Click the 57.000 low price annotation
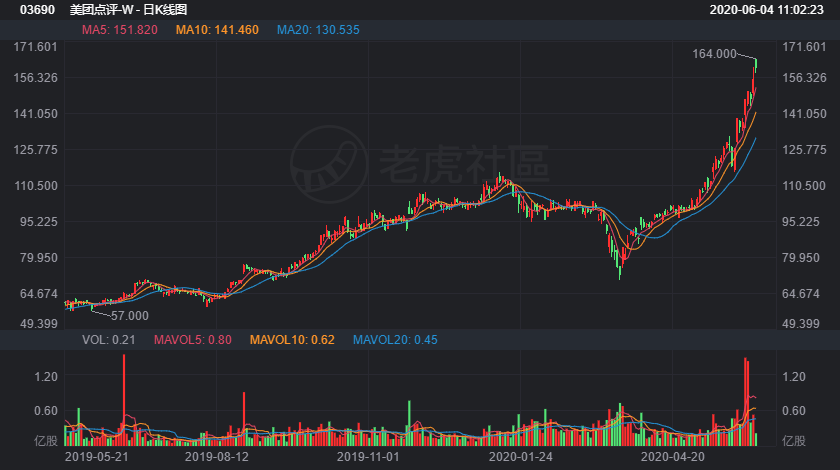 click(126, 316)
